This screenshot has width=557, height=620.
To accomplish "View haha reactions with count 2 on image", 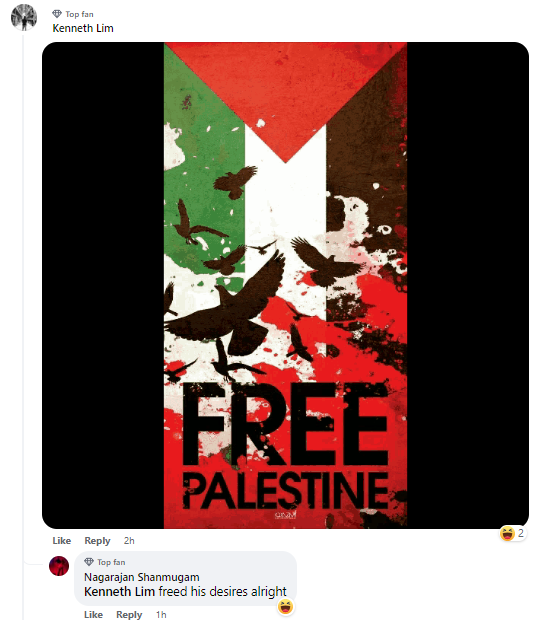I will pos(513,533).
